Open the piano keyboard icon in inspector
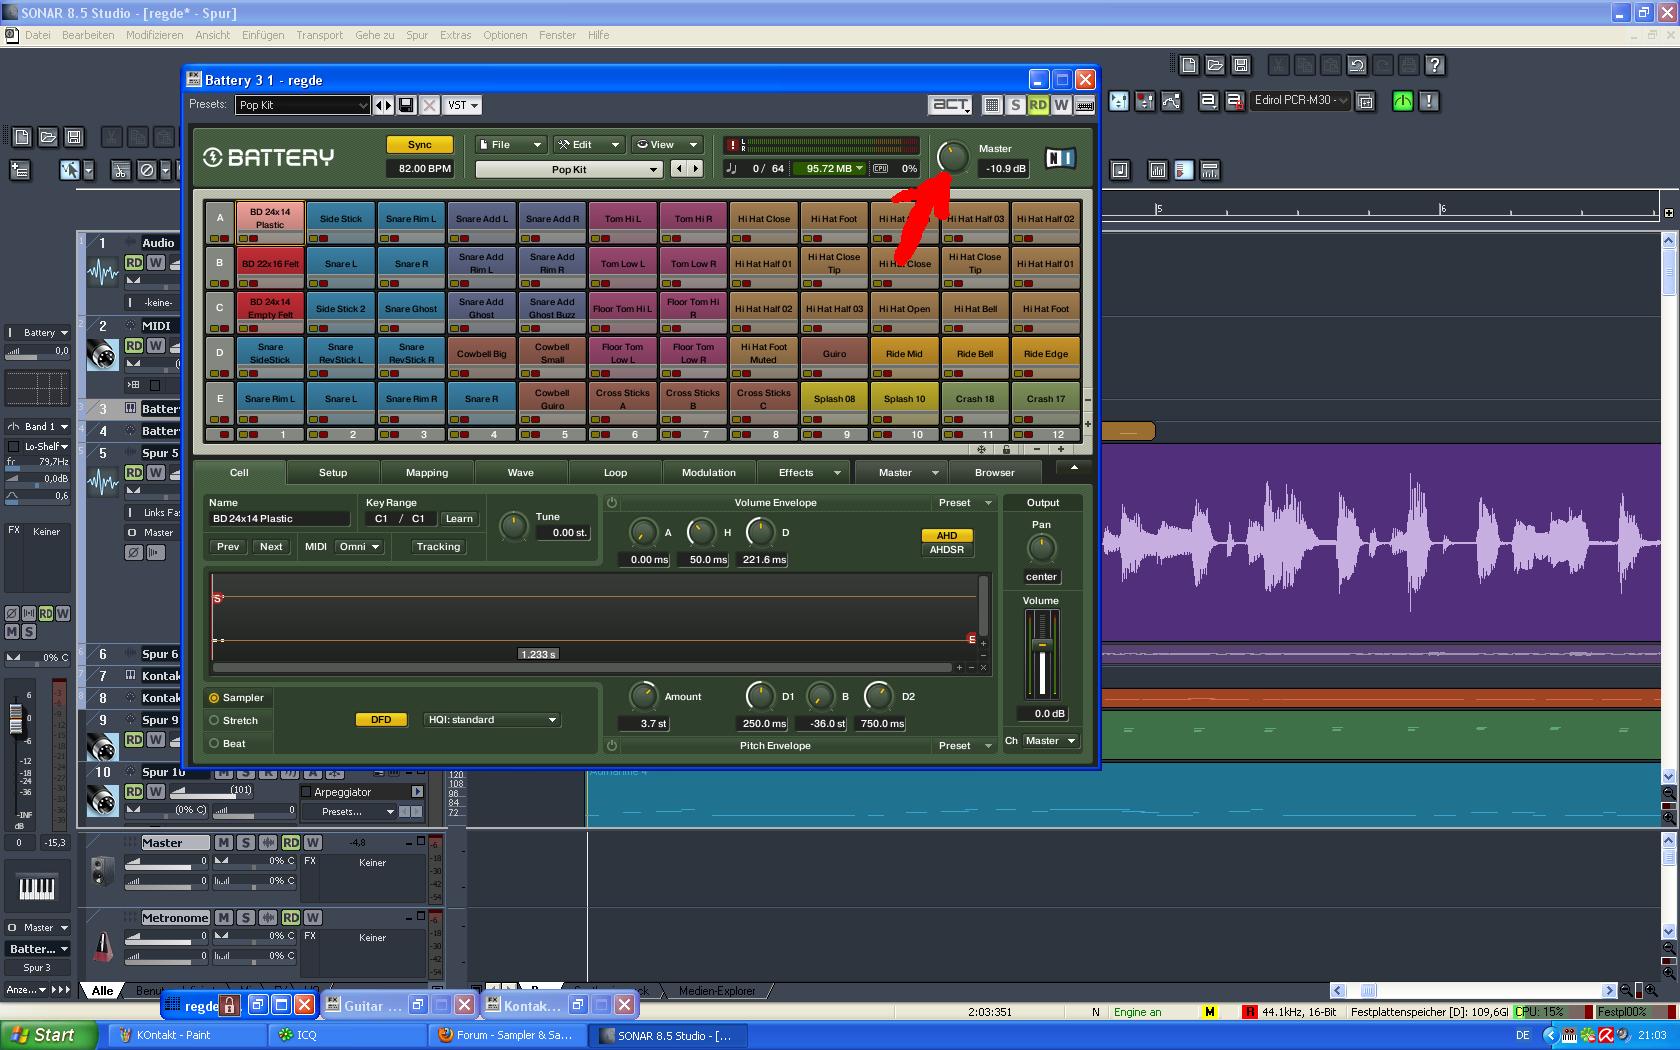The height and width of the screenshot is (1050, 1680). click(x=37, y=887)
